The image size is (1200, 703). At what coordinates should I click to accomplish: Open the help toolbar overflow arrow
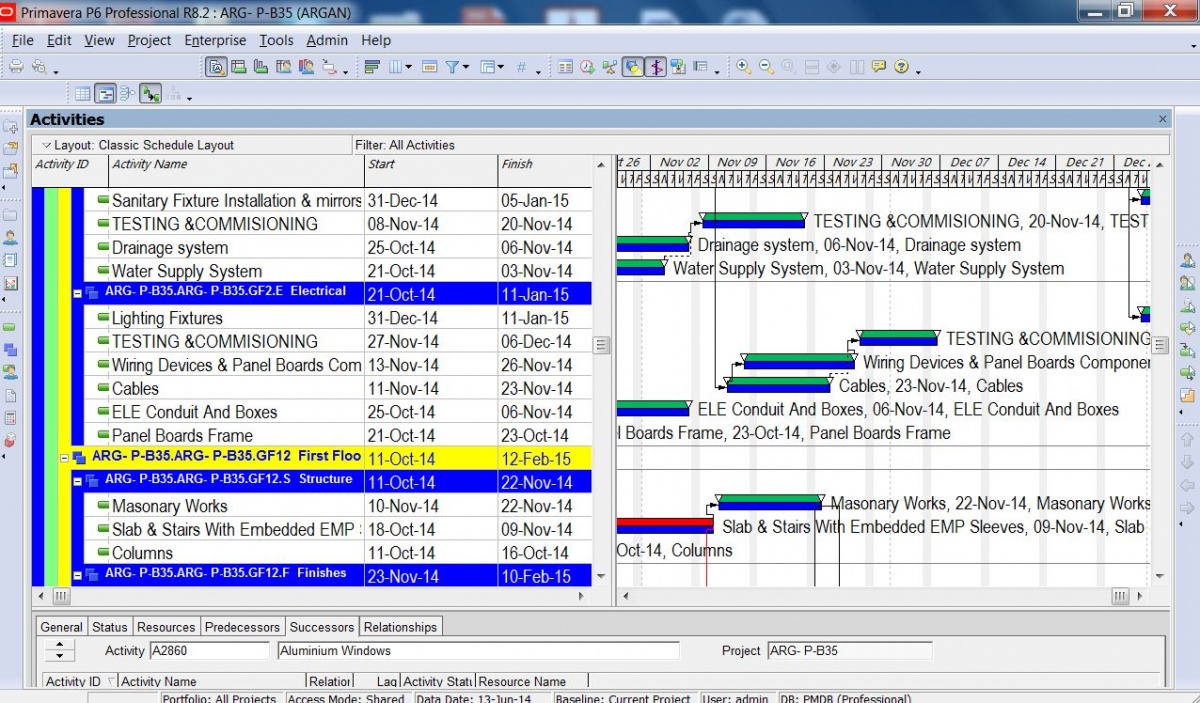918,71
